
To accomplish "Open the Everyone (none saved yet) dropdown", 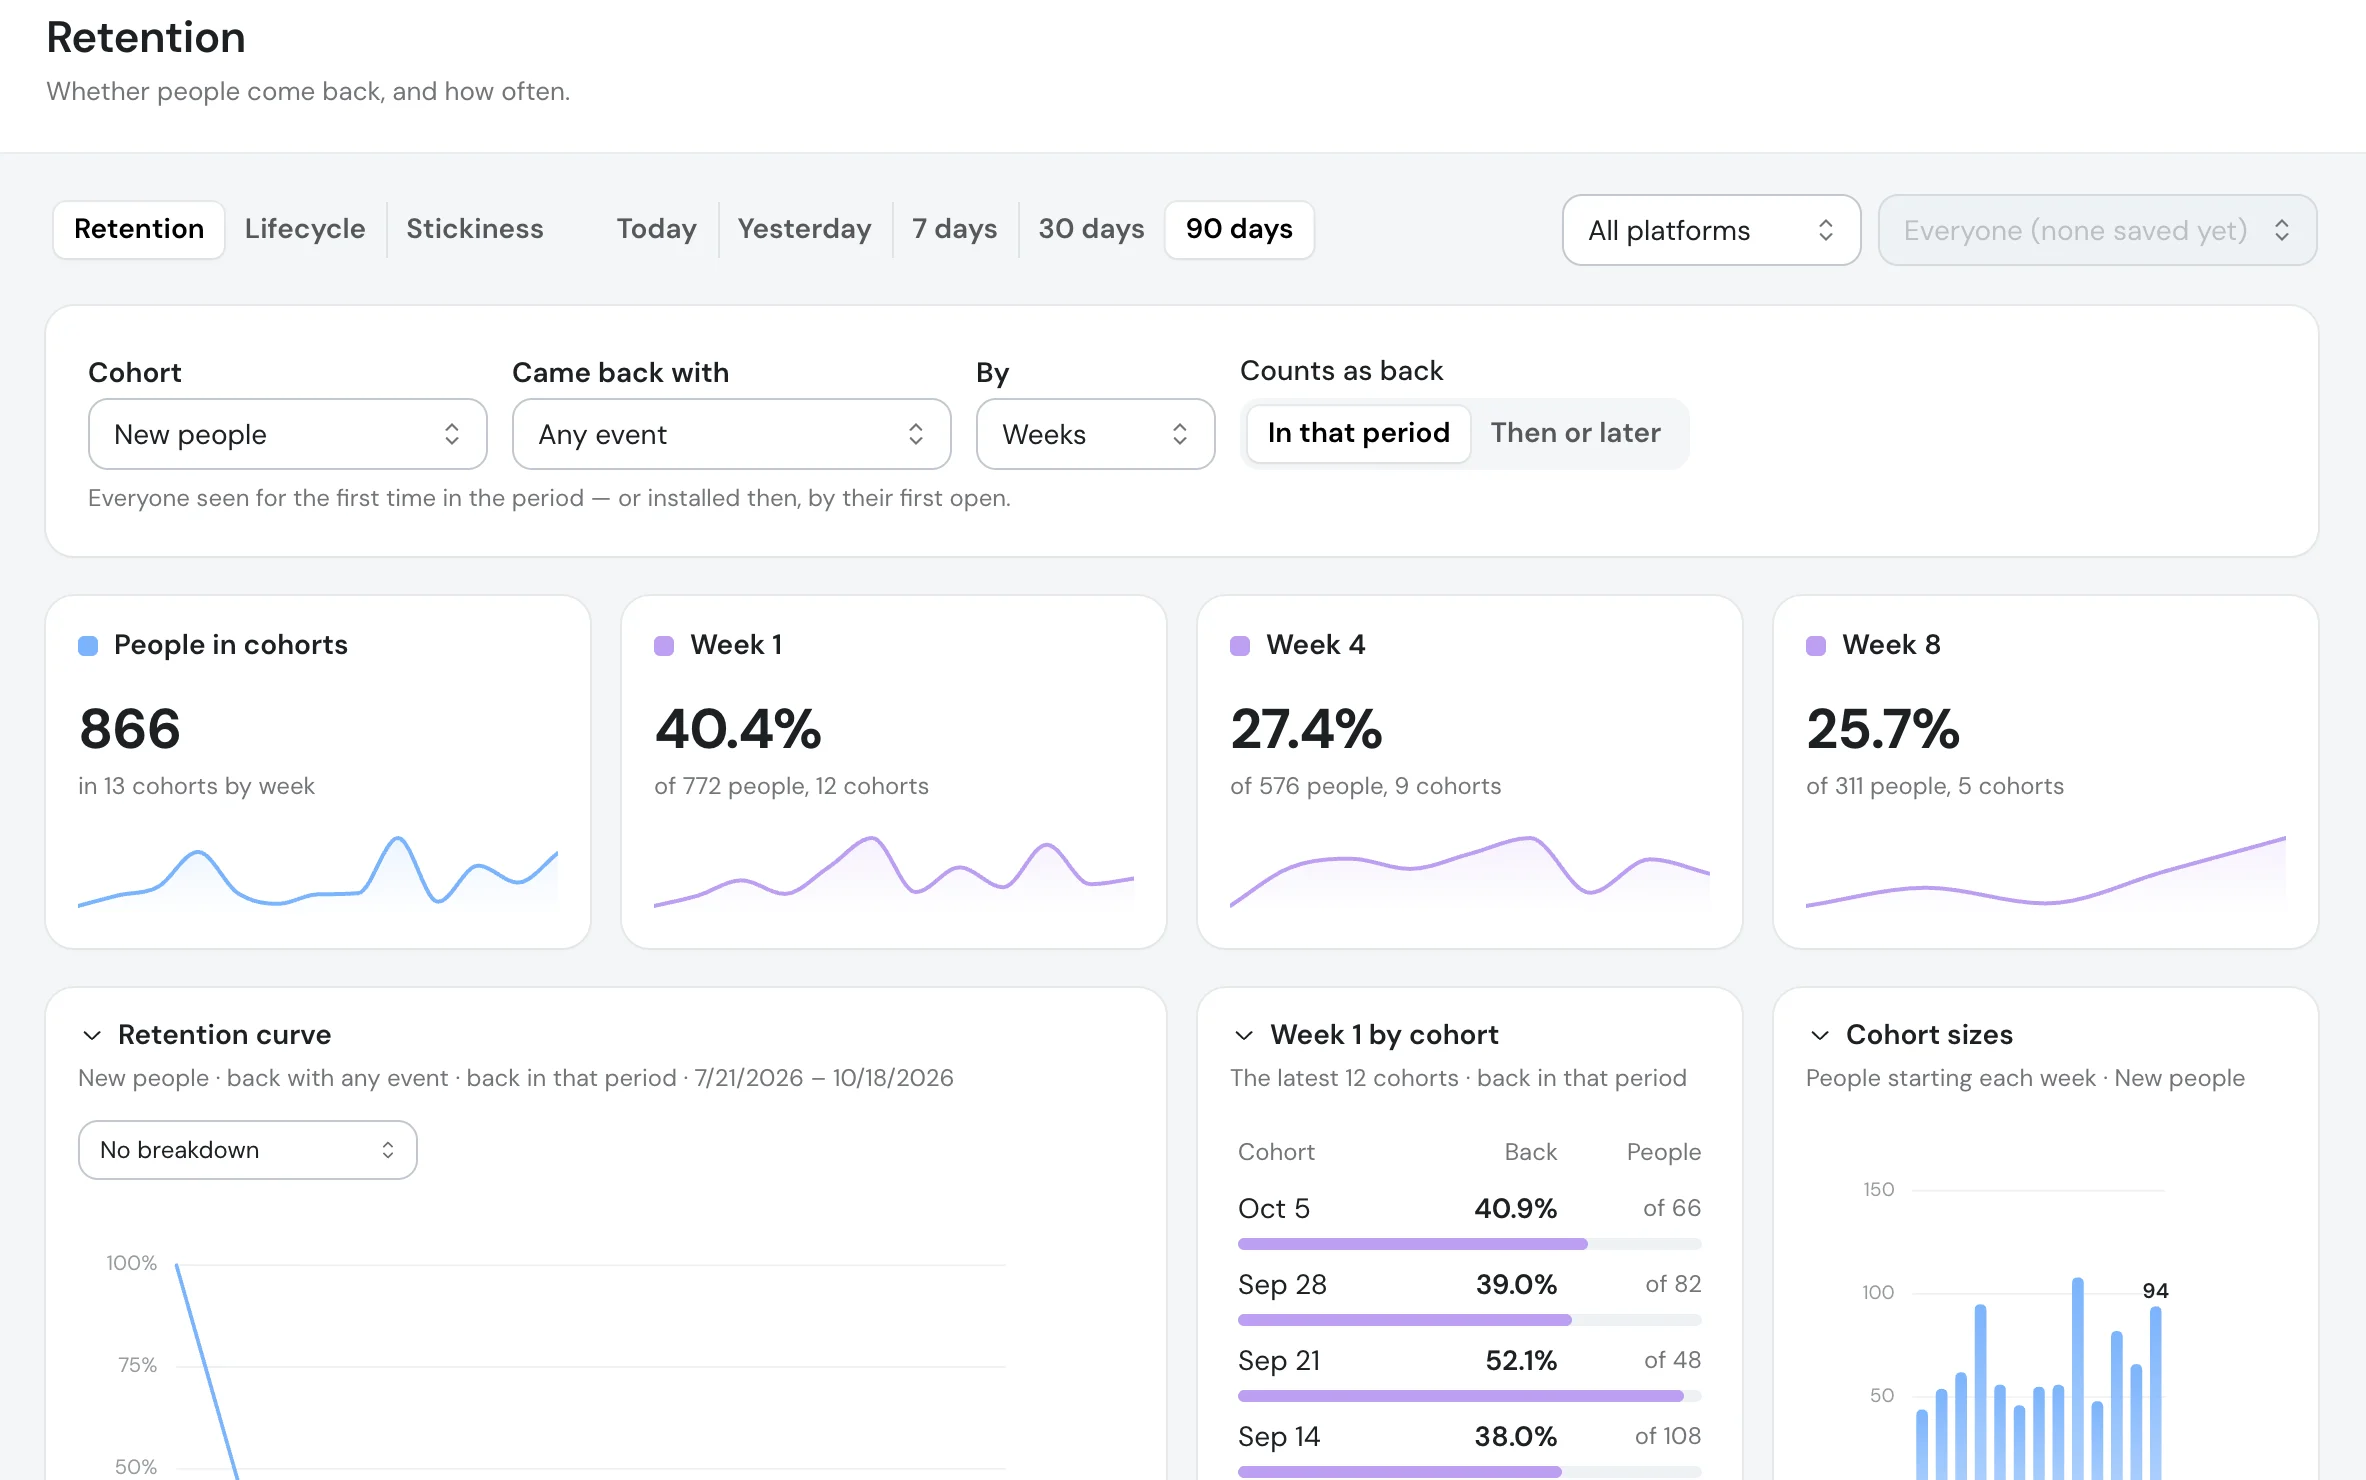I will tap(2097, 230).
